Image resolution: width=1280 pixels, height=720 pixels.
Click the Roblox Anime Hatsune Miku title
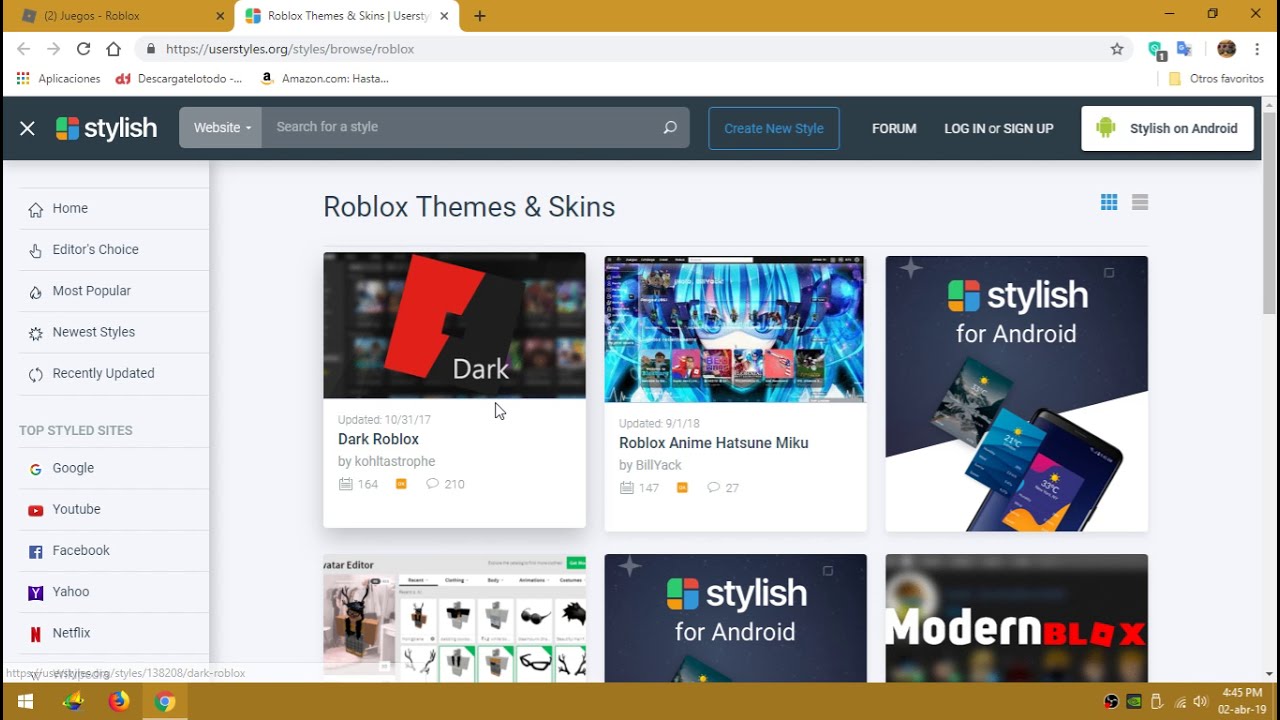click(713, 443)
